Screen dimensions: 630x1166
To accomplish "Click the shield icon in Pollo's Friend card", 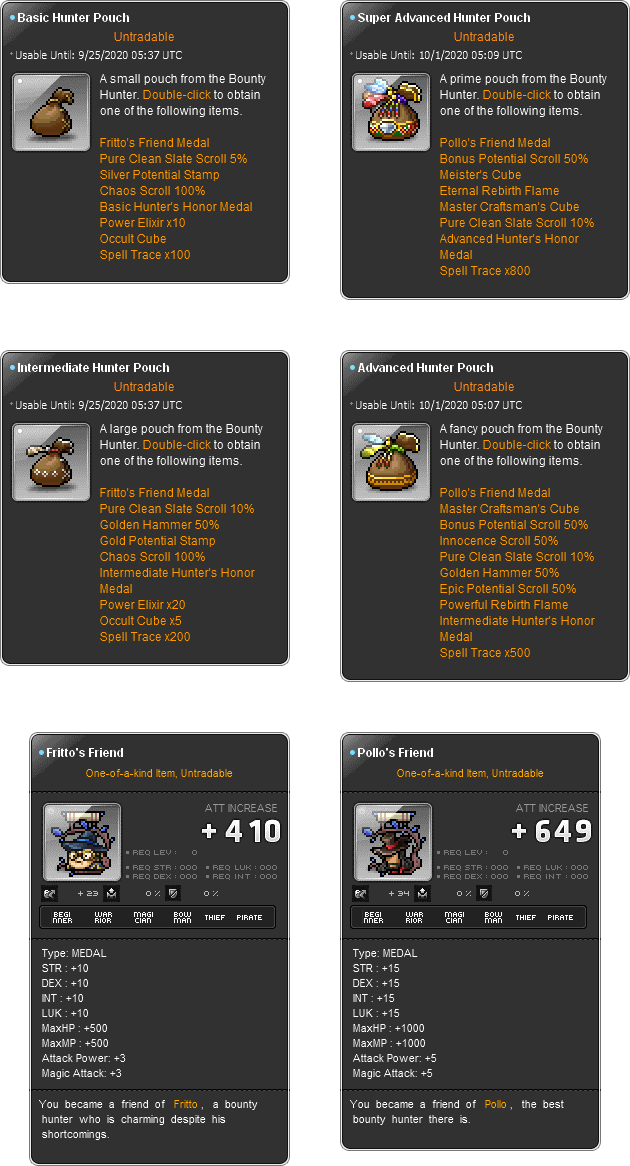I will tap(483, 893).
